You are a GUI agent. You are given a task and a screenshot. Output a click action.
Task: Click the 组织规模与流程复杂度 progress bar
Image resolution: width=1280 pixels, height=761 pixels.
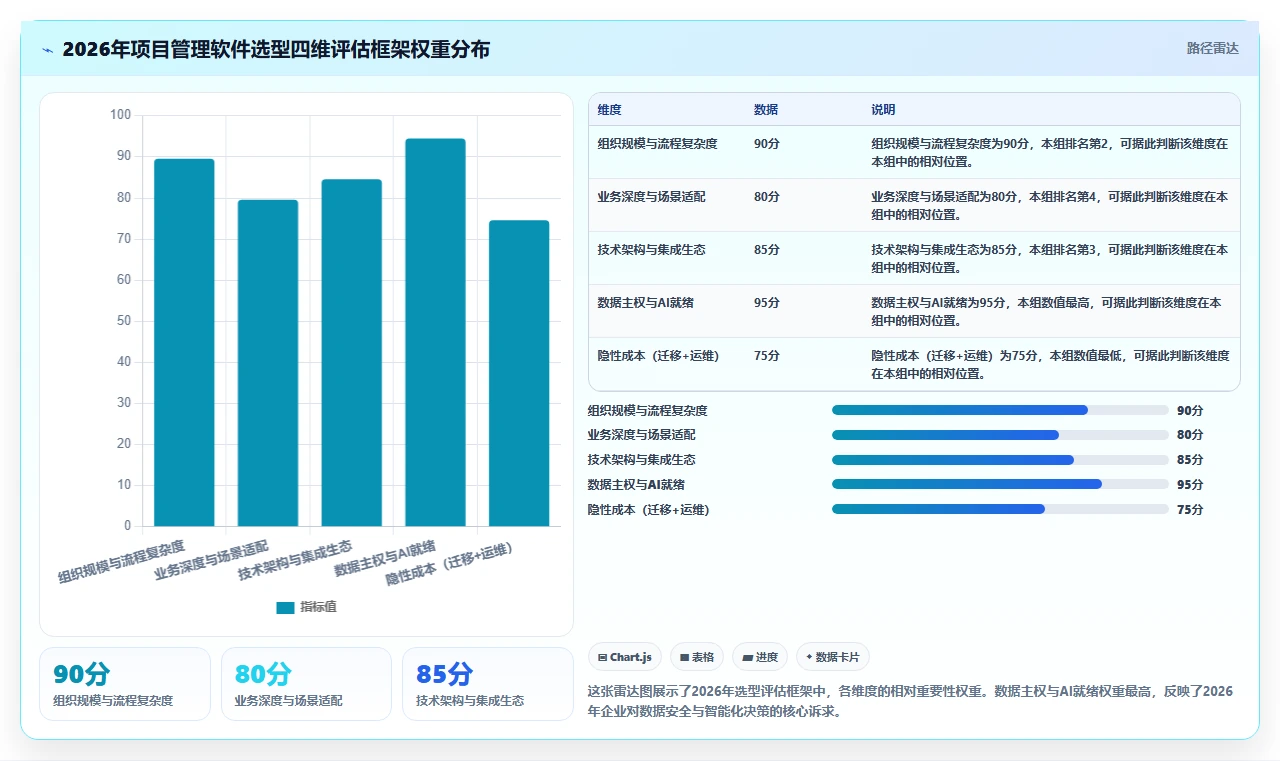coord(1000,410)
